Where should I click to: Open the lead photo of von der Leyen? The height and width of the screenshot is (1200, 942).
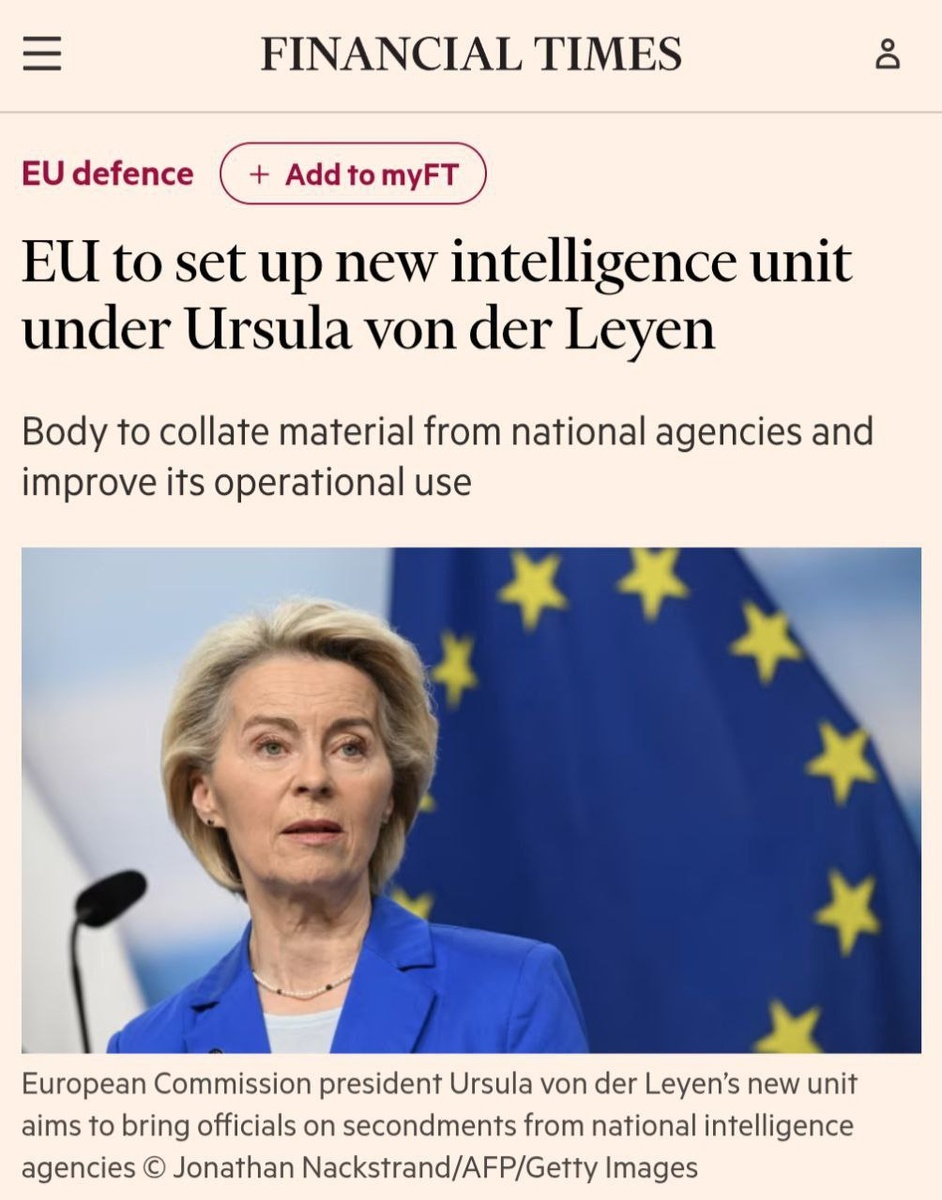tap(471, 800)
